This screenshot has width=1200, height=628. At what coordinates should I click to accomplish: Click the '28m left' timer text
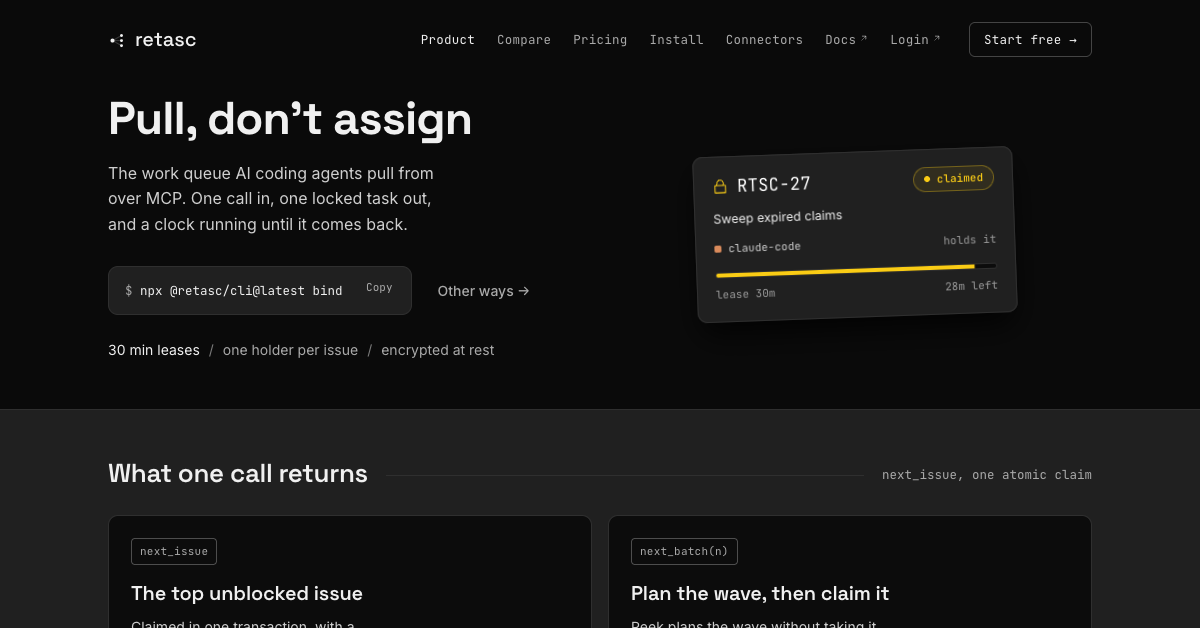pyautogui.click(x=971, y=286)
